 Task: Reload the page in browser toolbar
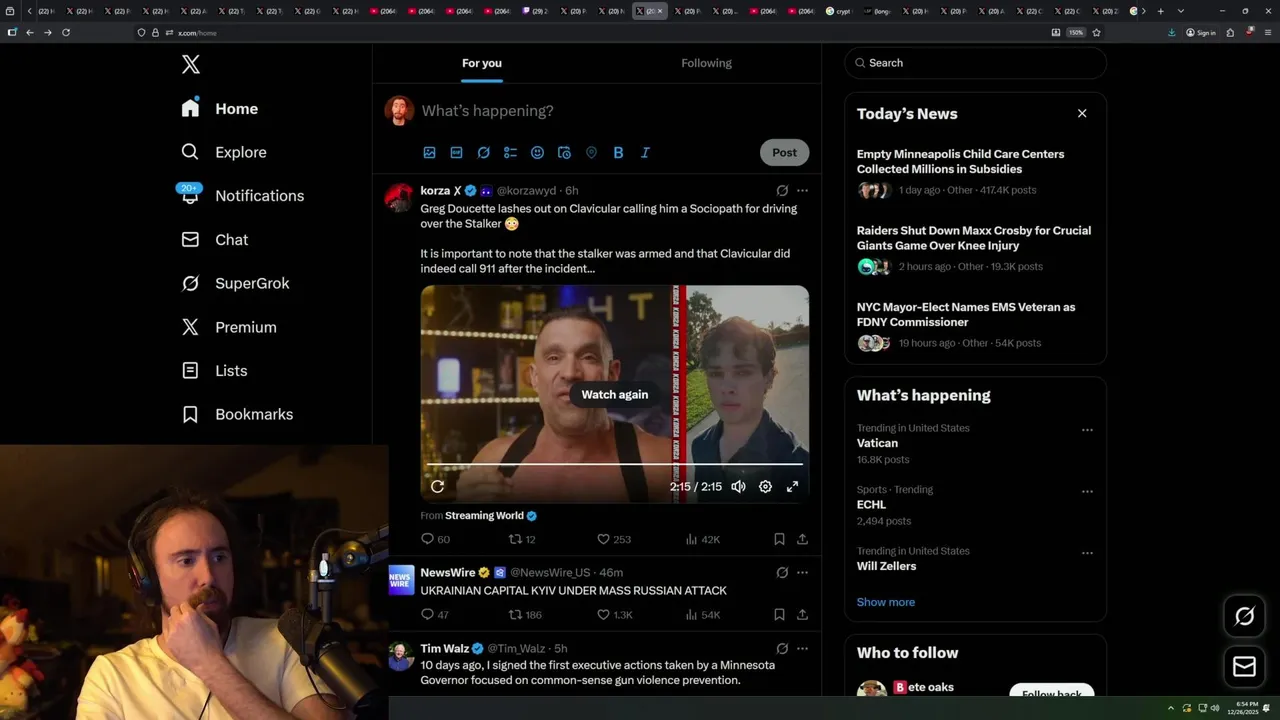[x=66, y=32]
